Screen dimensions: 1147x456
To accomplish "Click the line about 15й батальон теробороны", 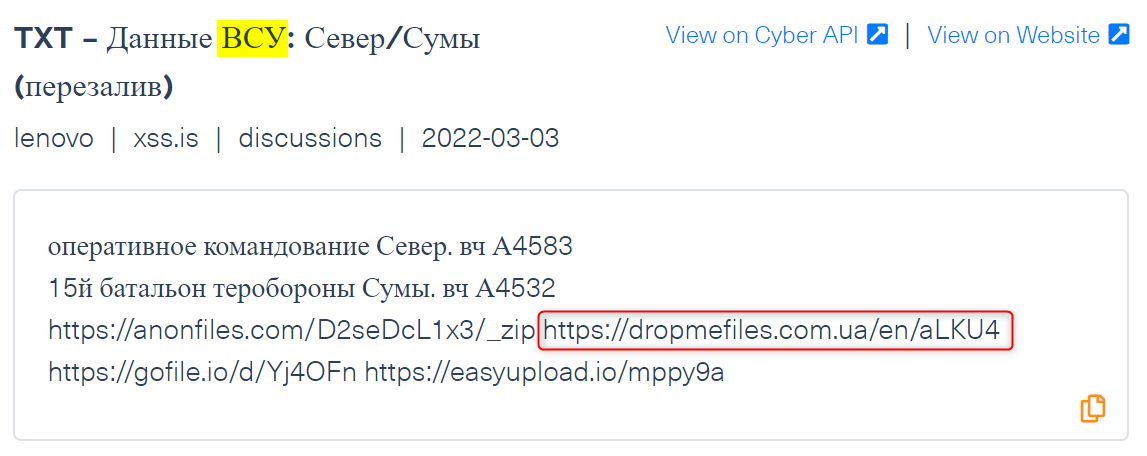I will pos(302,289).
